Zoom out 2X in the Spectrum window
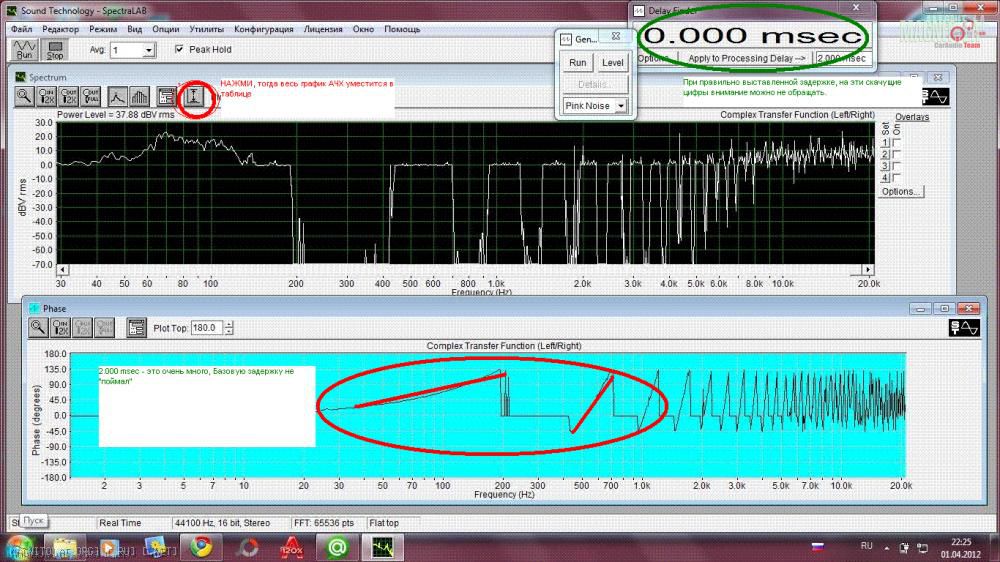Viewport: 1000px width, 562px height. (69, 96)
